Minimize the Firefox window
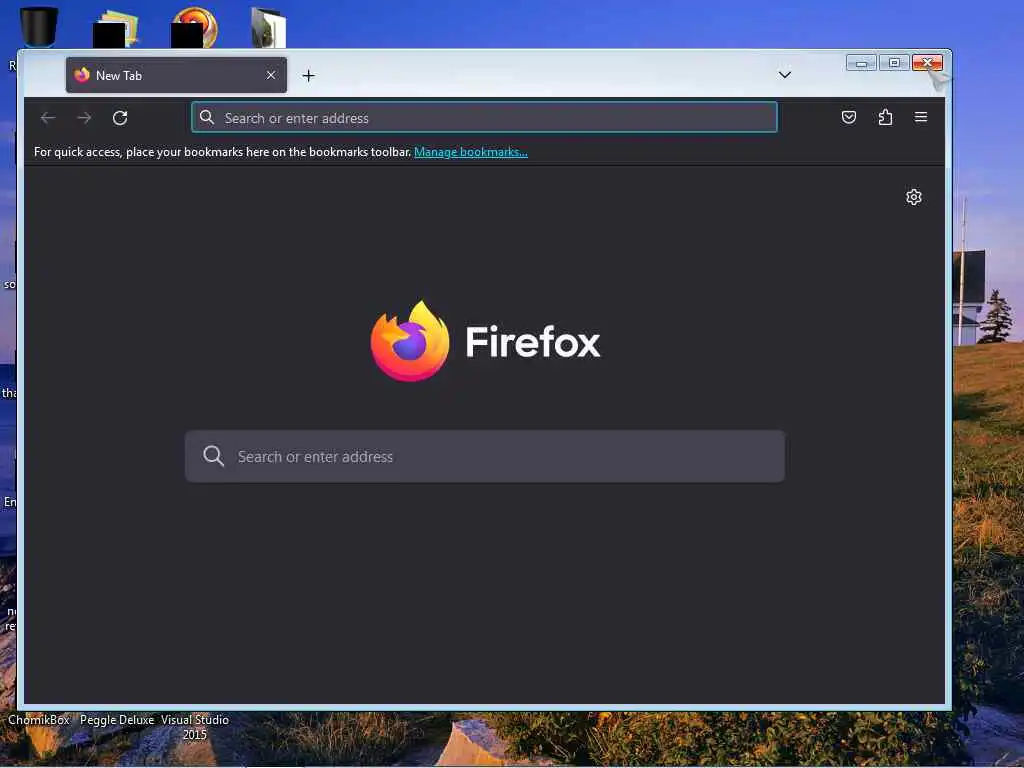The image size is (1024, 768). (861, 63)
